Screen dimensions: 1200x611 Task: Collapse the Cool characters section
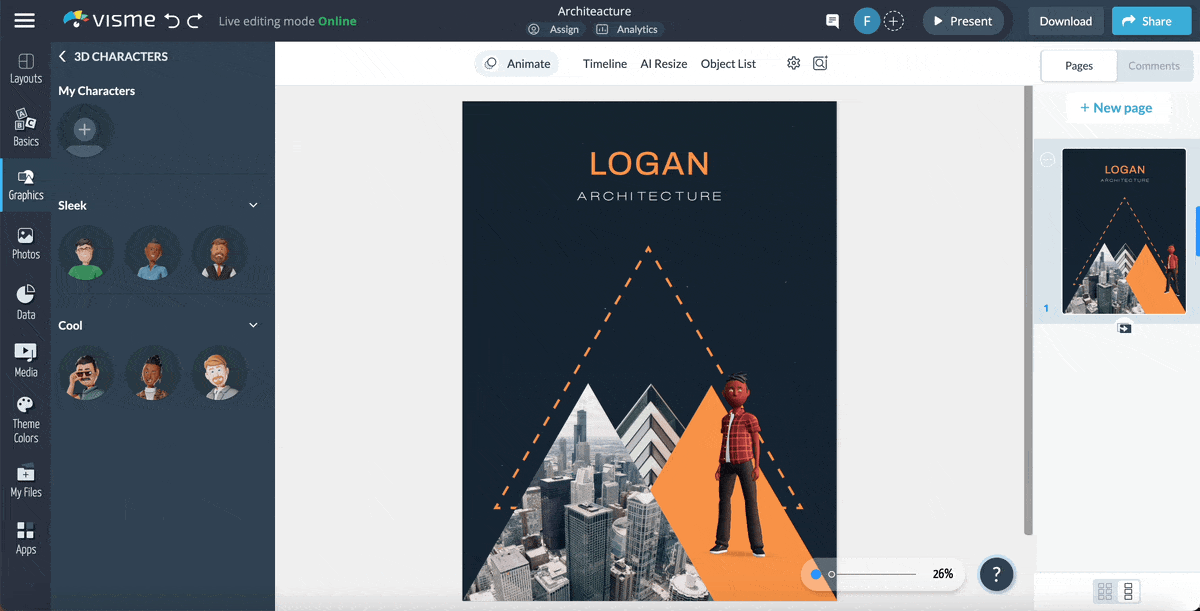click(x=253, y=325)
